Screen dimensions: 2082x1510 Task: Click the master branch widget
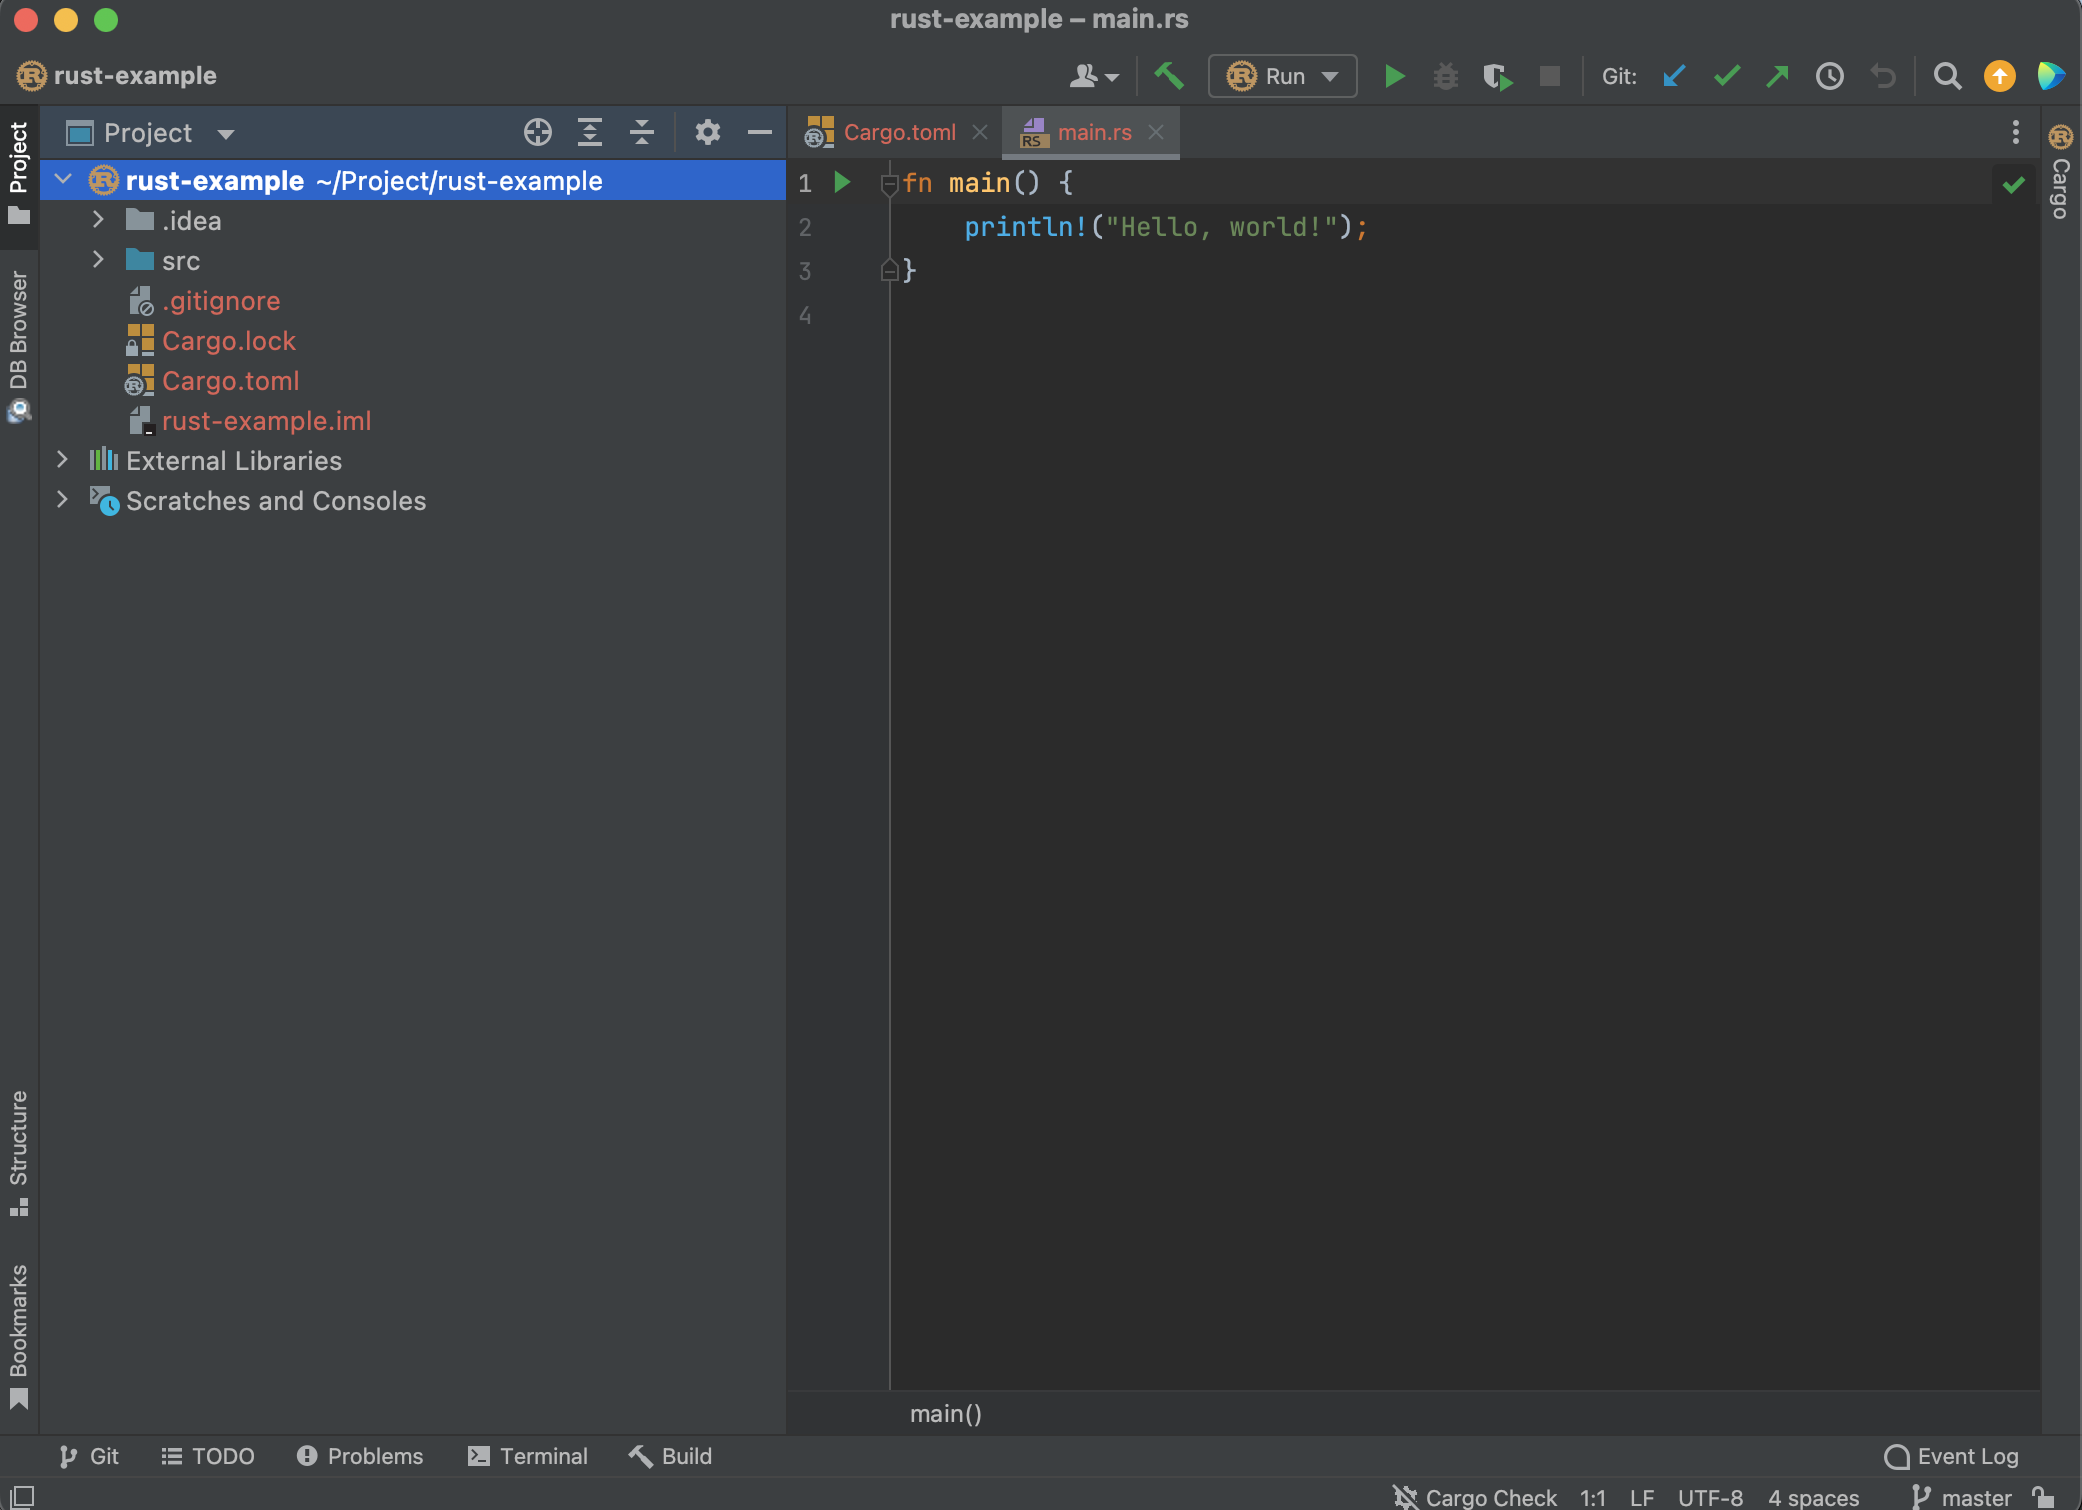tap(1961, 1497)
